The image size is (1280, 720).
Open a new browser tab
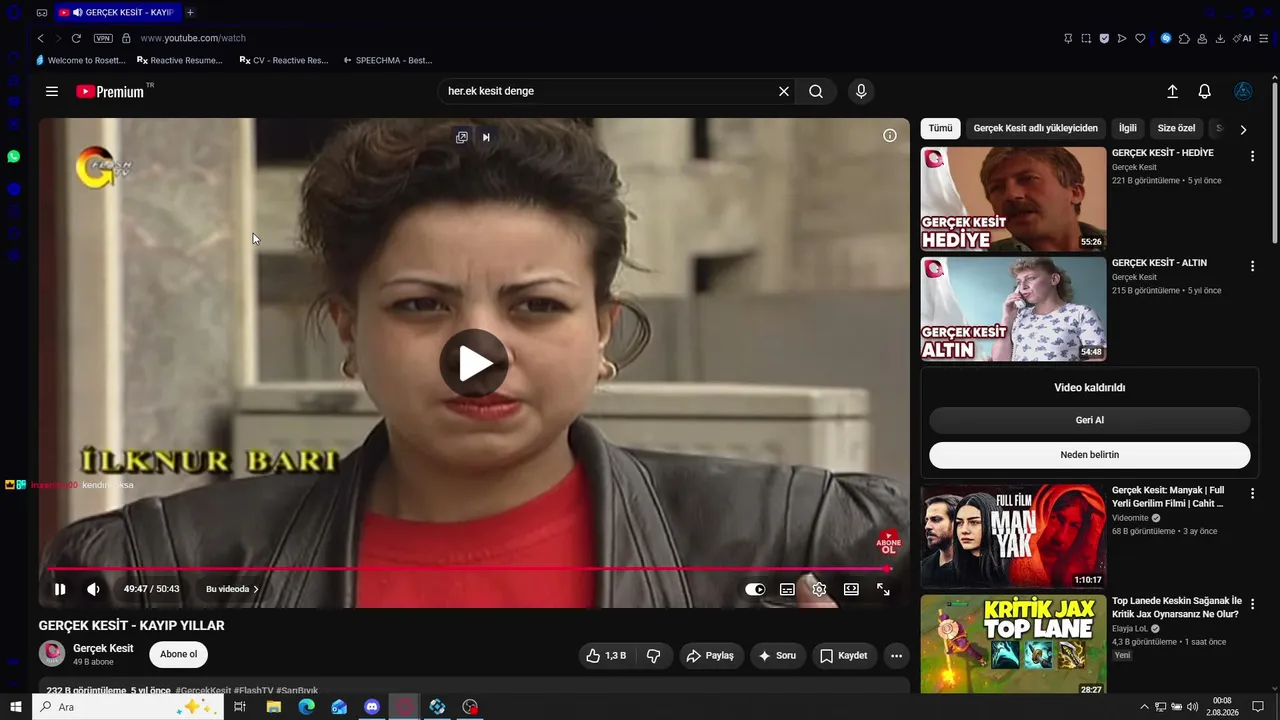click(x=190, y=12)
